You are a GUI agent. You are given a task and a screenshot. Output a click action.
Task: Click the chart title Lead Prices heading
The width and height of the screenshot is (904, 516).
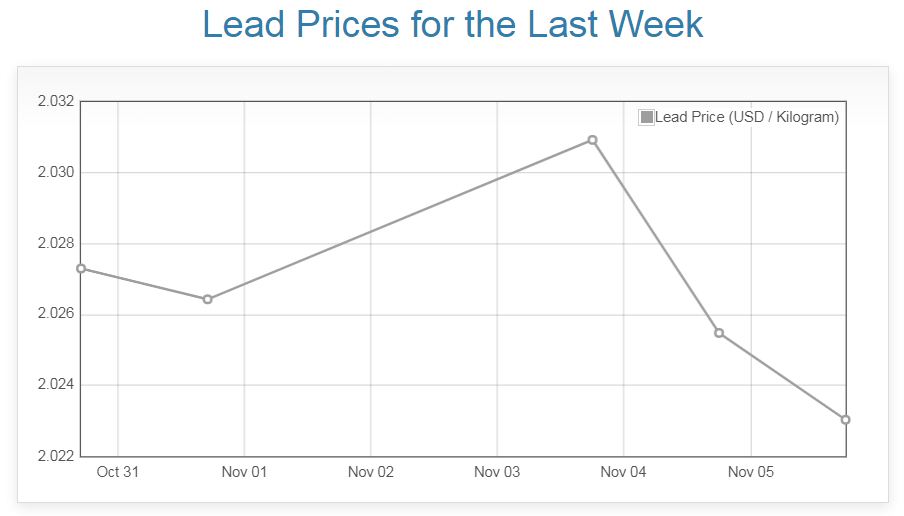[x=452, y=25]
